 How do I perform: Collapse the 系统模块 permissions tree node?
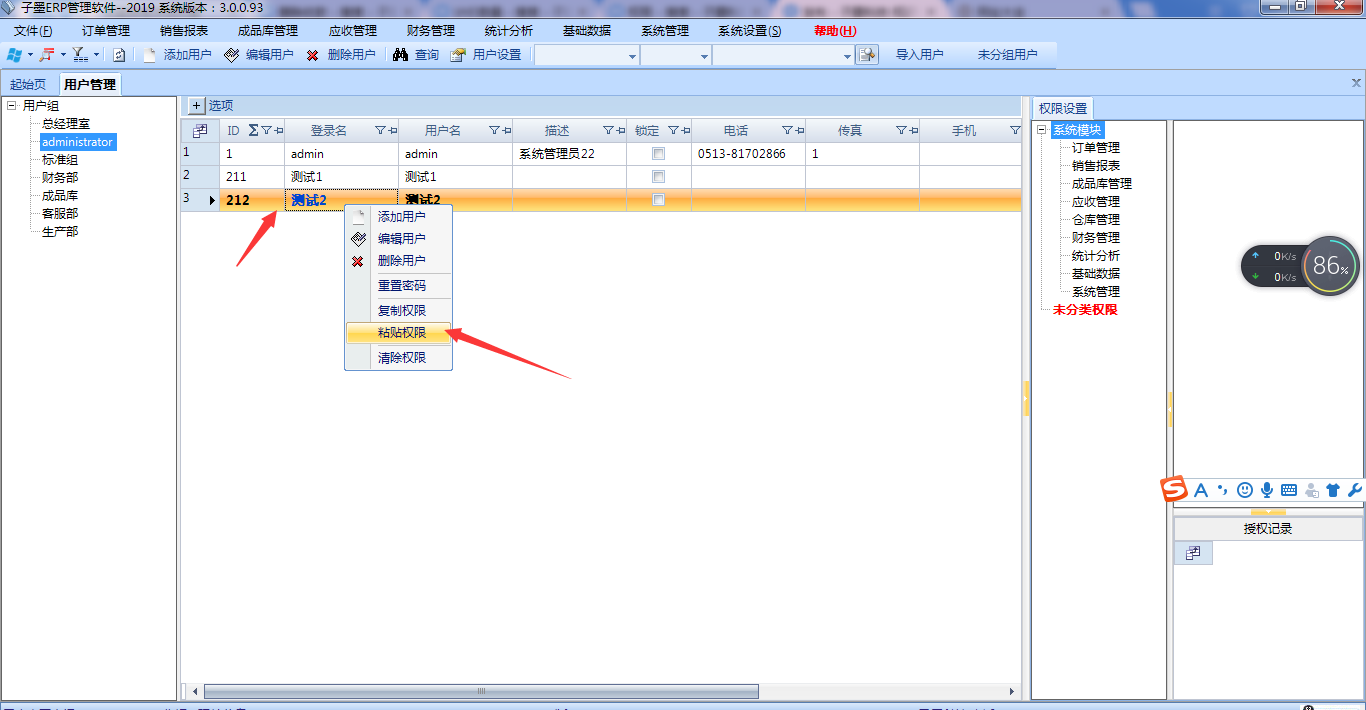(1042, 130)
